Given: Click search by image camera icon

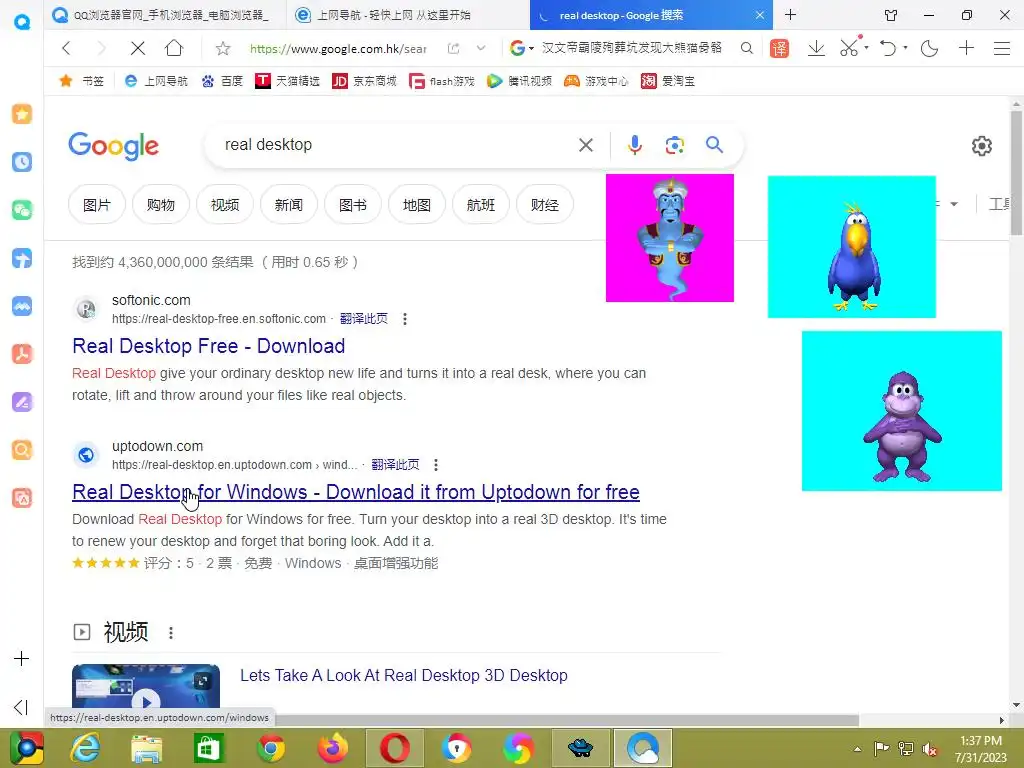Looking at the screenshot, I should click(x=675, y=145).
